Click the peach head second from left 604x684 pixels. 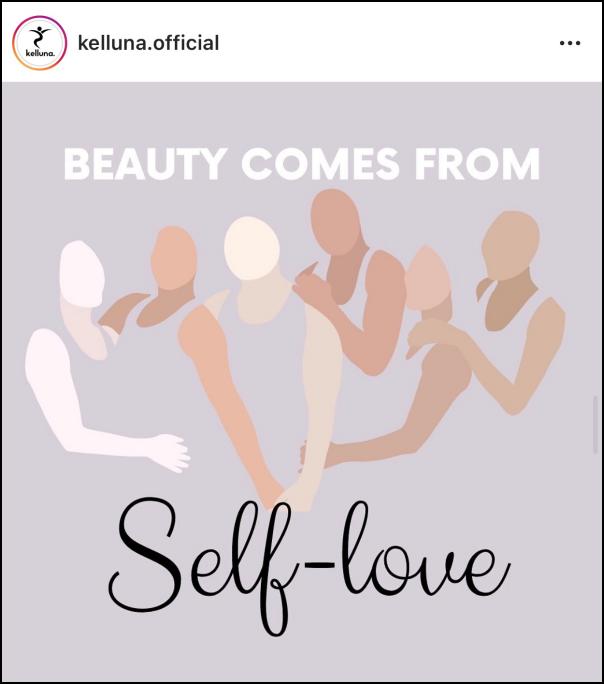174,258
